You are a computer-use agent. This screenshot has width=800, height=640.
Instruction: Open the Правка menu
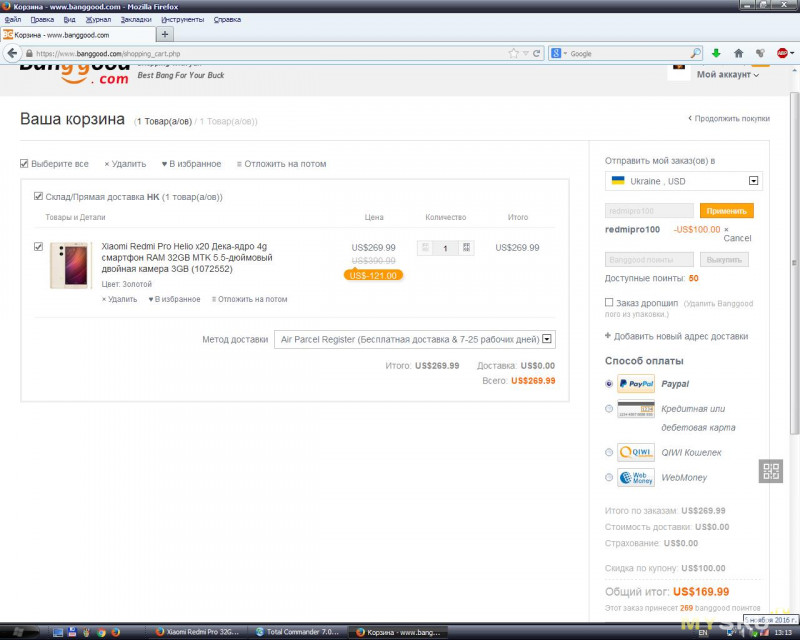click(42, 19)
